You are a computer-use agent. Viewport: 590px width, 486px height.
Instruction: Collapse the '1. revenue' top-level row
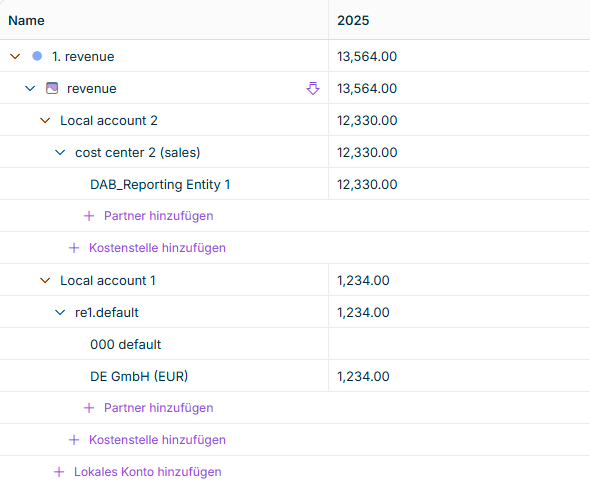(x=15, y=56)
